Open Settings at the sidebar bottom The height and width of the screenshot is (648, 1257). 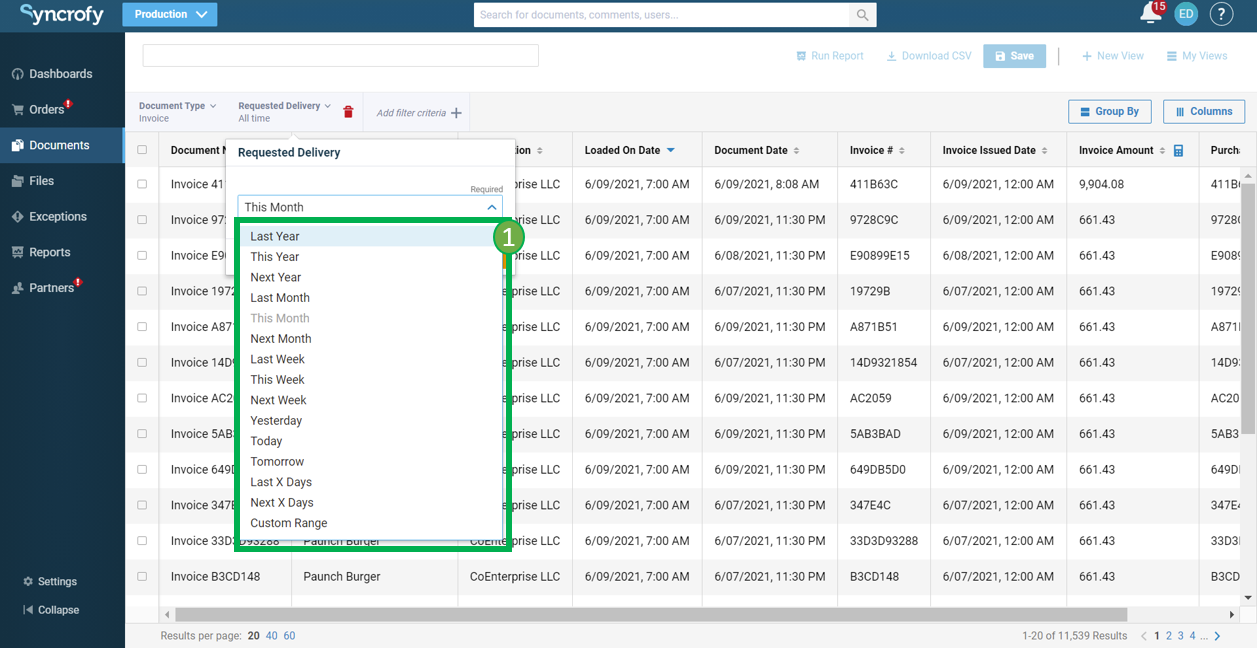(x=50, y=582)
